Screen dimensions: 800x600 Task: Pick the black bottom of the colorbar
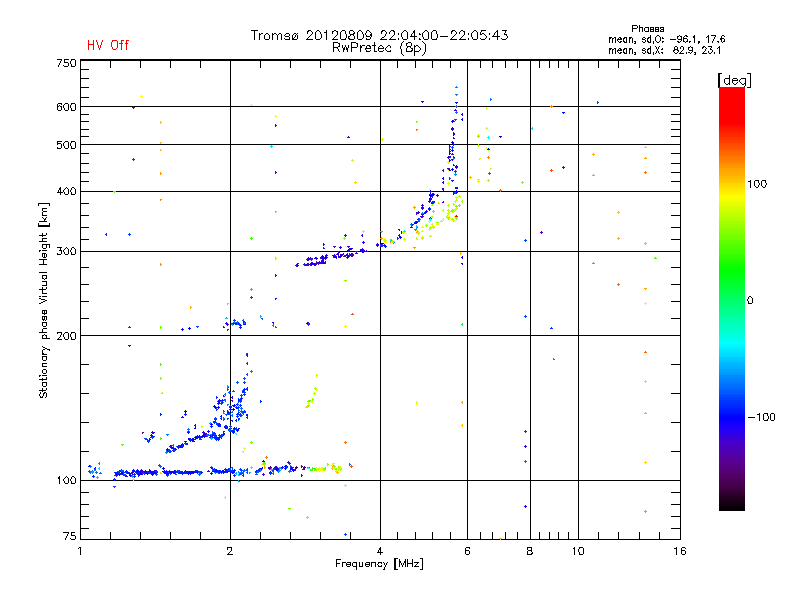[x=732, y=503]
